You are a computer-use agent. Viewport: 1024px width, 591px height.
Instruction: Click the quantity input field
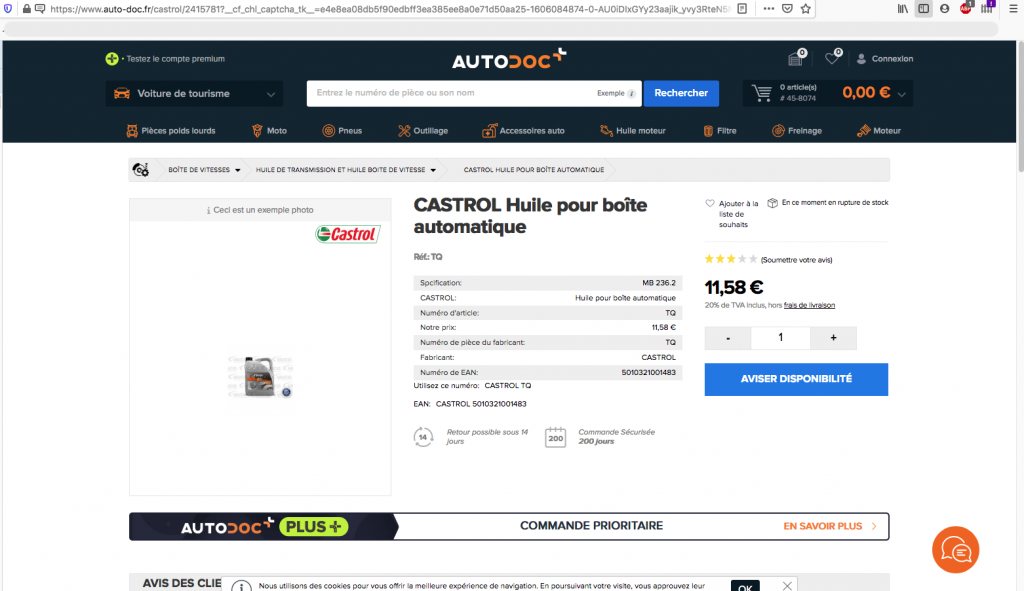780,338
